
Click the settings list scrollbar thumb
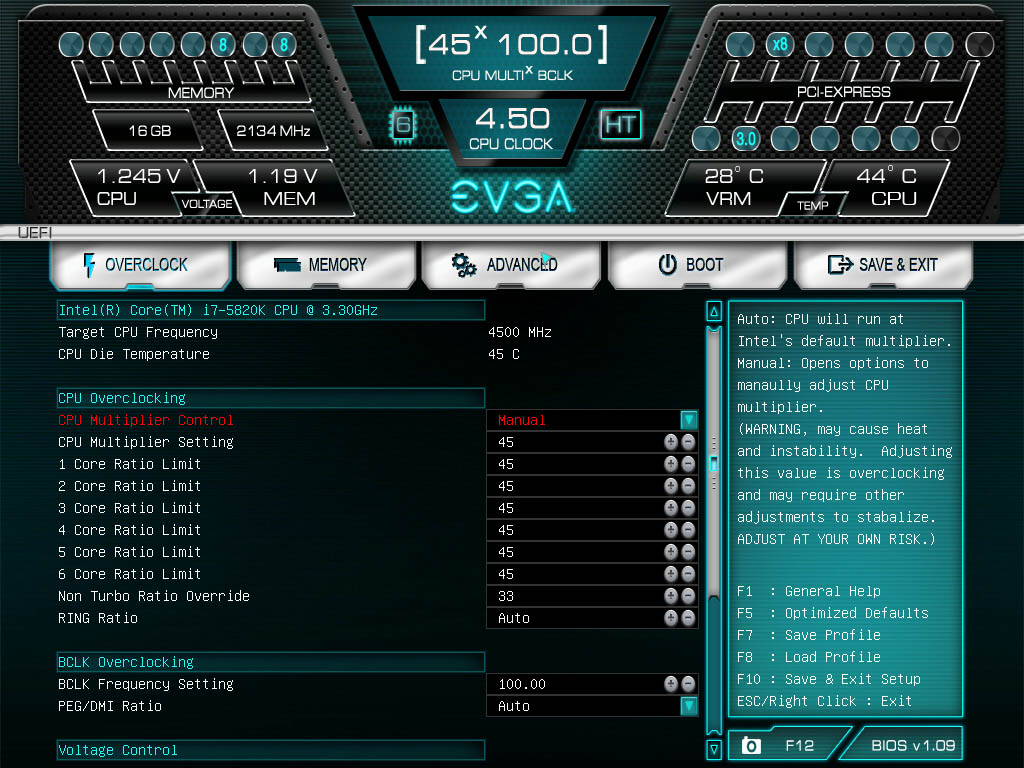click(x=714, y=464)
